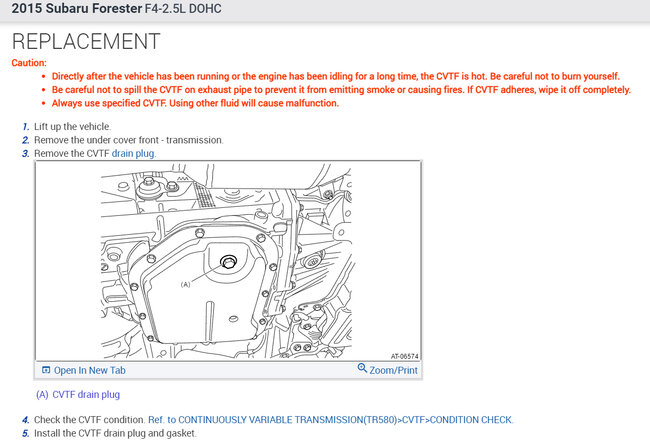
Task: Click the CVTF drain plug diagram image
Action: 228,261
